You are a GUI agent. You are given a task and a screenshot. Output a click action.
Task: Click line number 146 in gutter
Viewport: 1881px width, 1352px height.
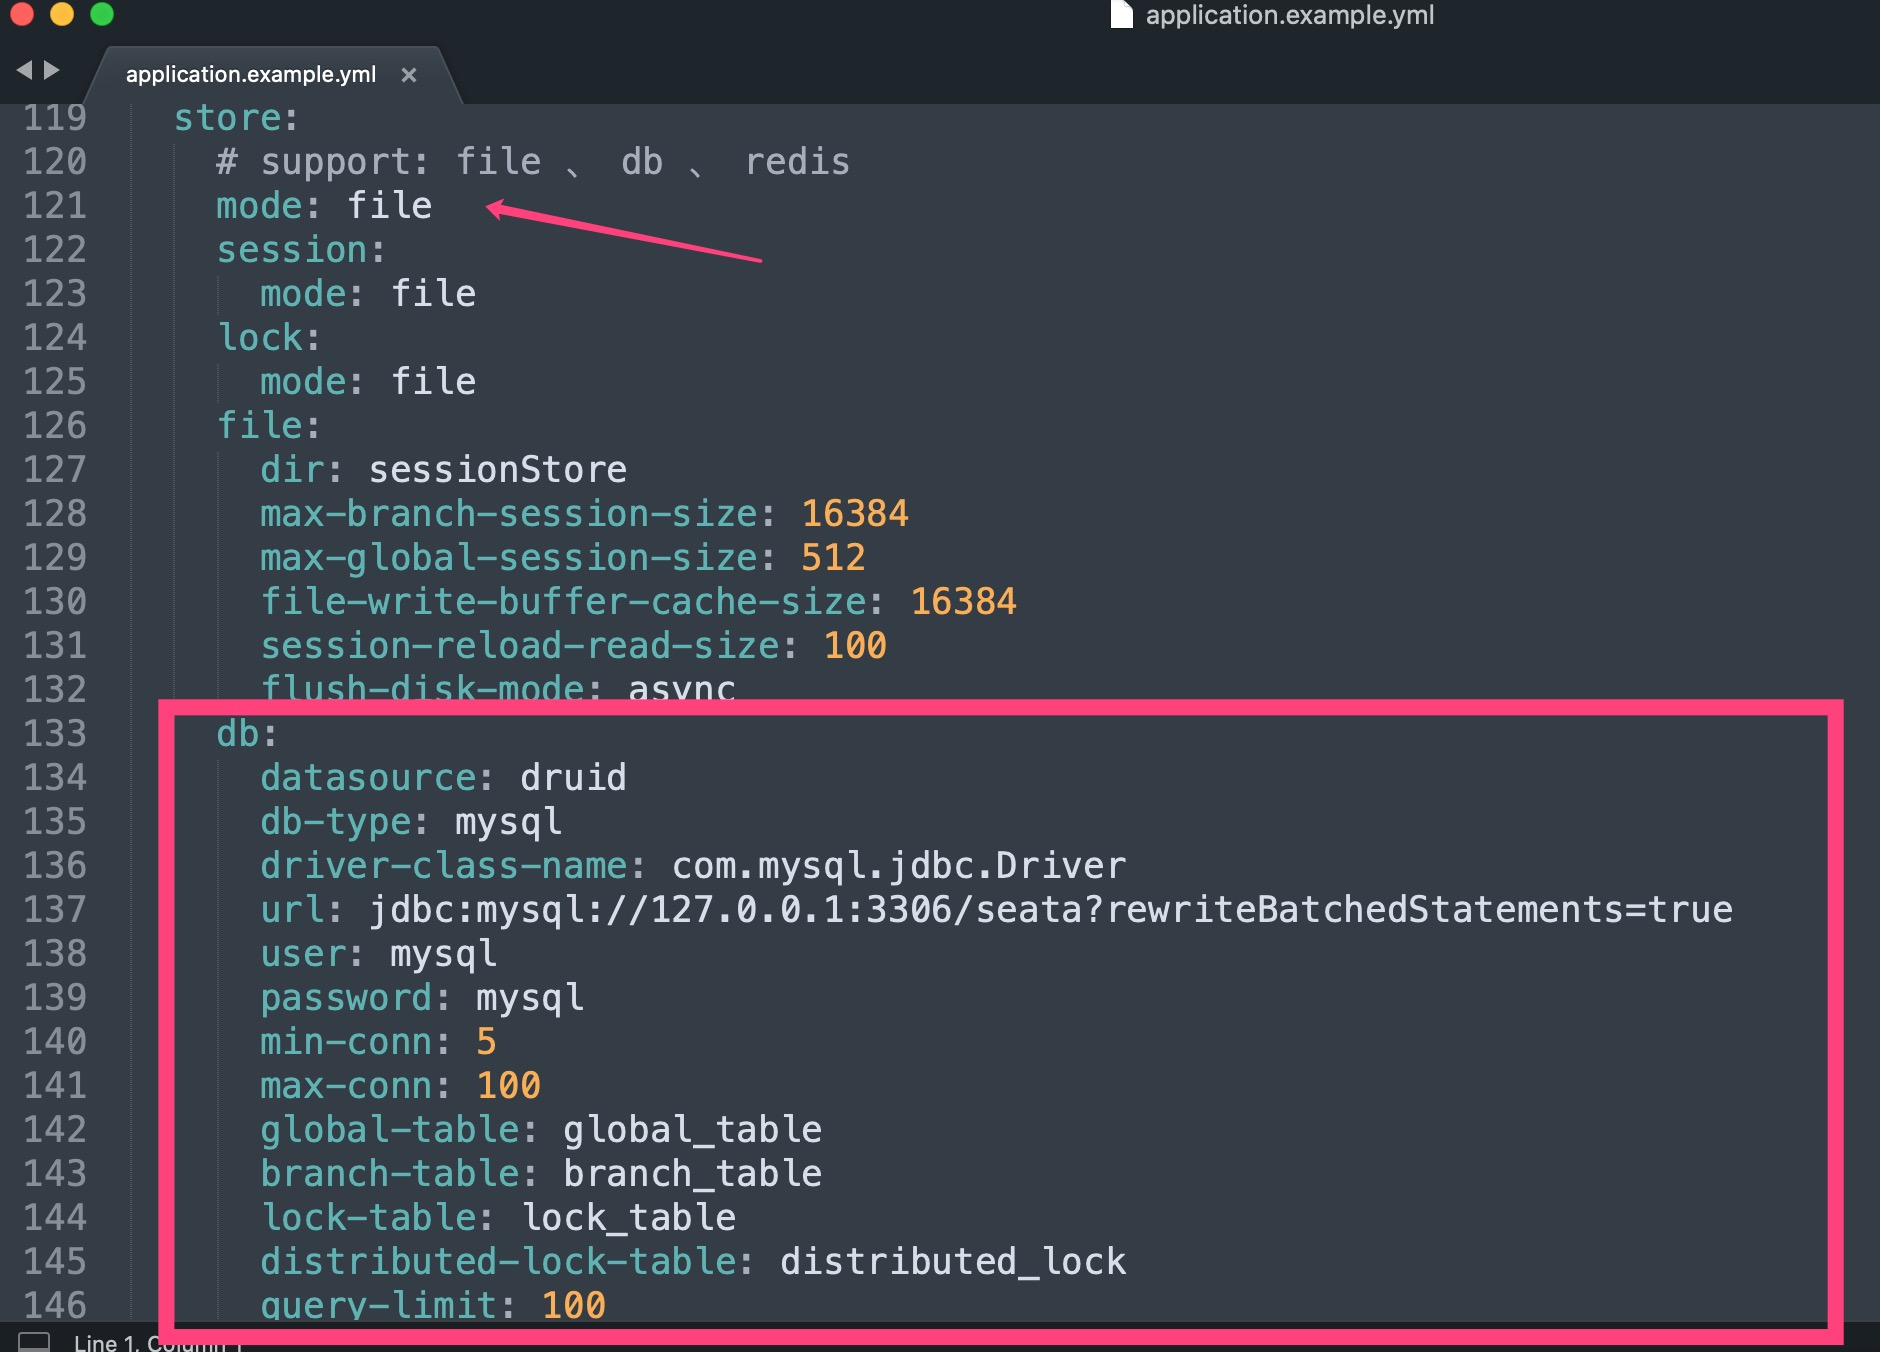(x=55, y=1306)
